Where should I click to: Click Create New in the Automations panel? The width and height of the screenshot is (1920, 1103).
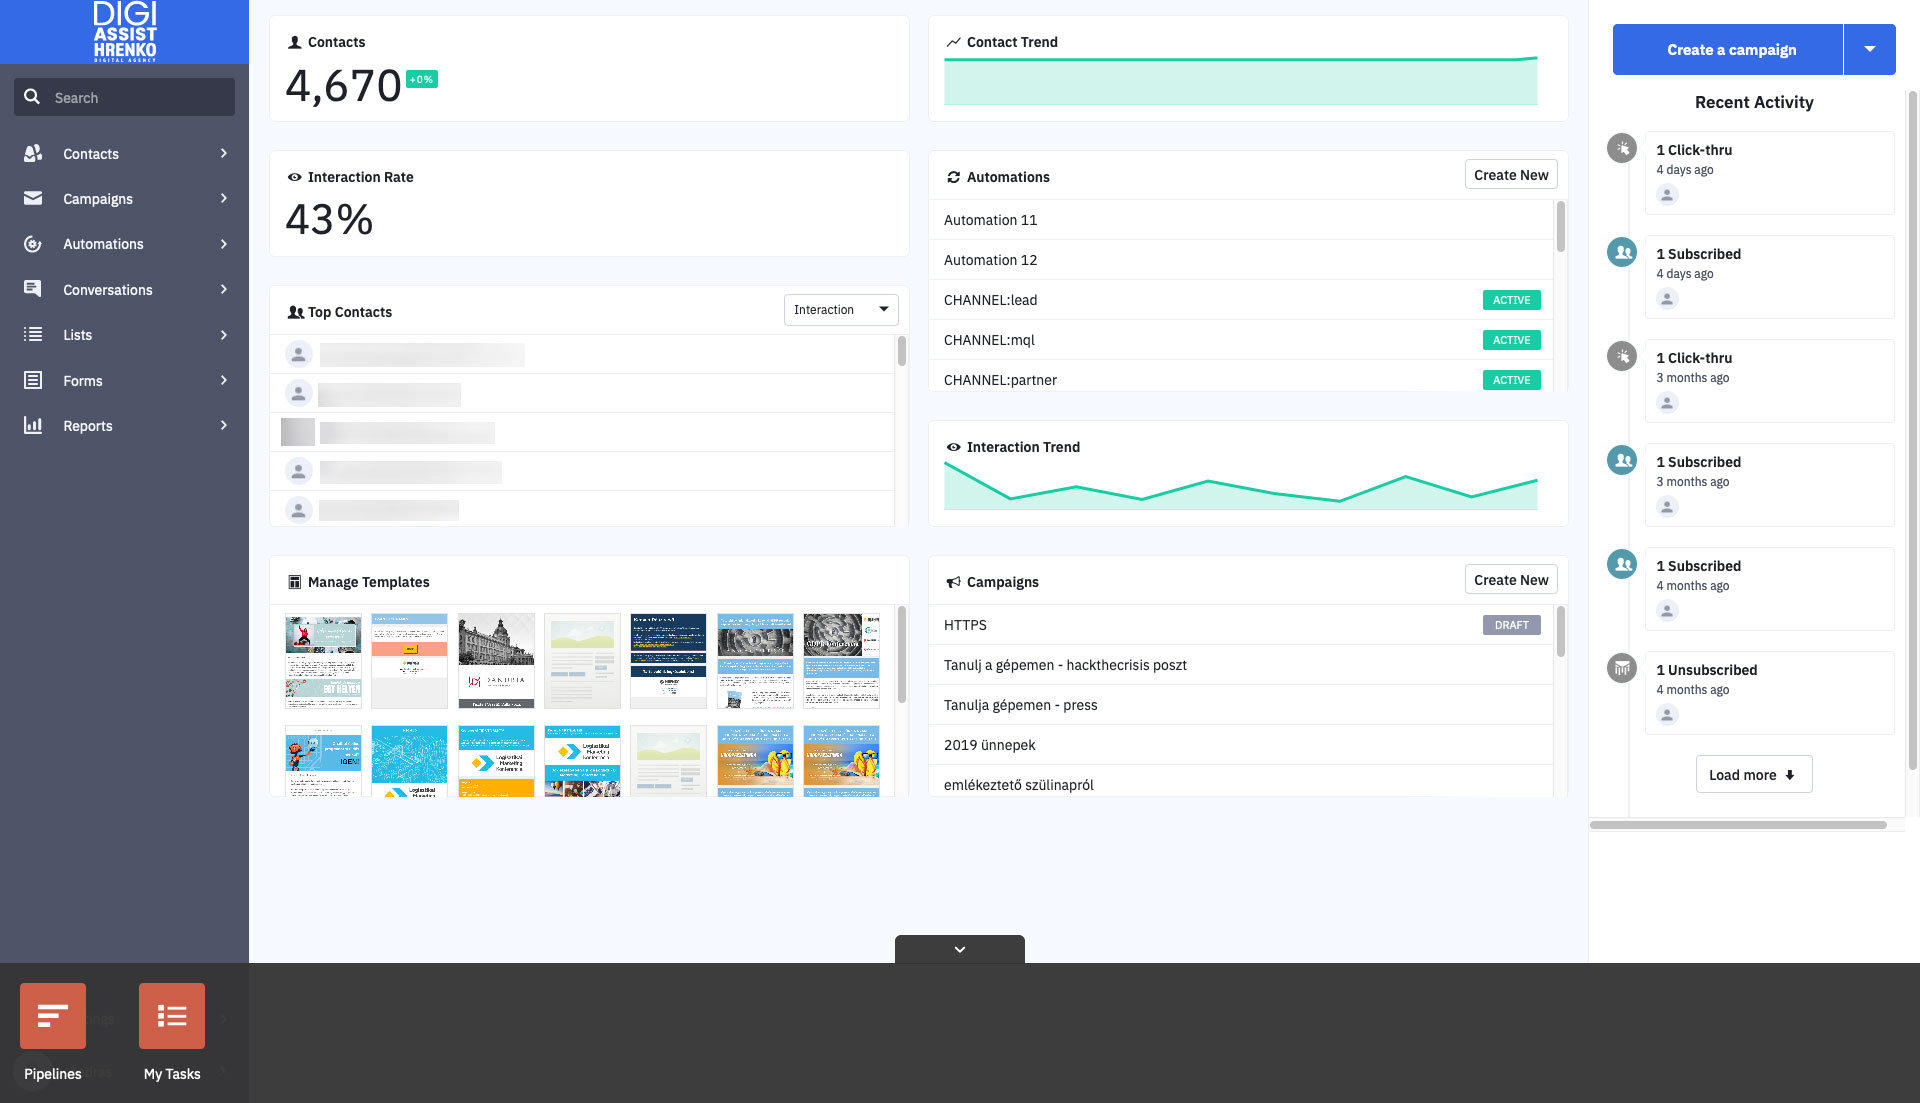(1510, 175)
